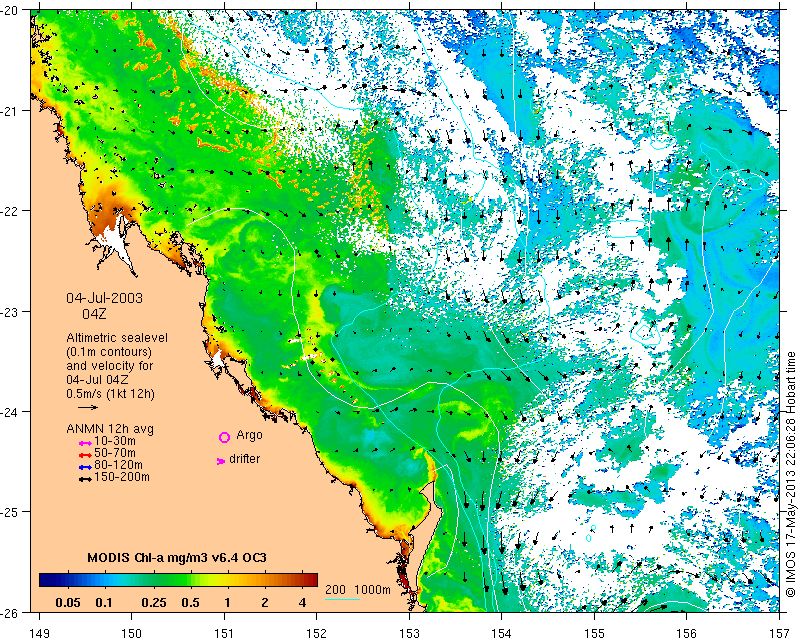
Task: Click the 'MODIS Chl-a mg/m3 v6.4 OC3' title
Action: [x=177, y=557]
